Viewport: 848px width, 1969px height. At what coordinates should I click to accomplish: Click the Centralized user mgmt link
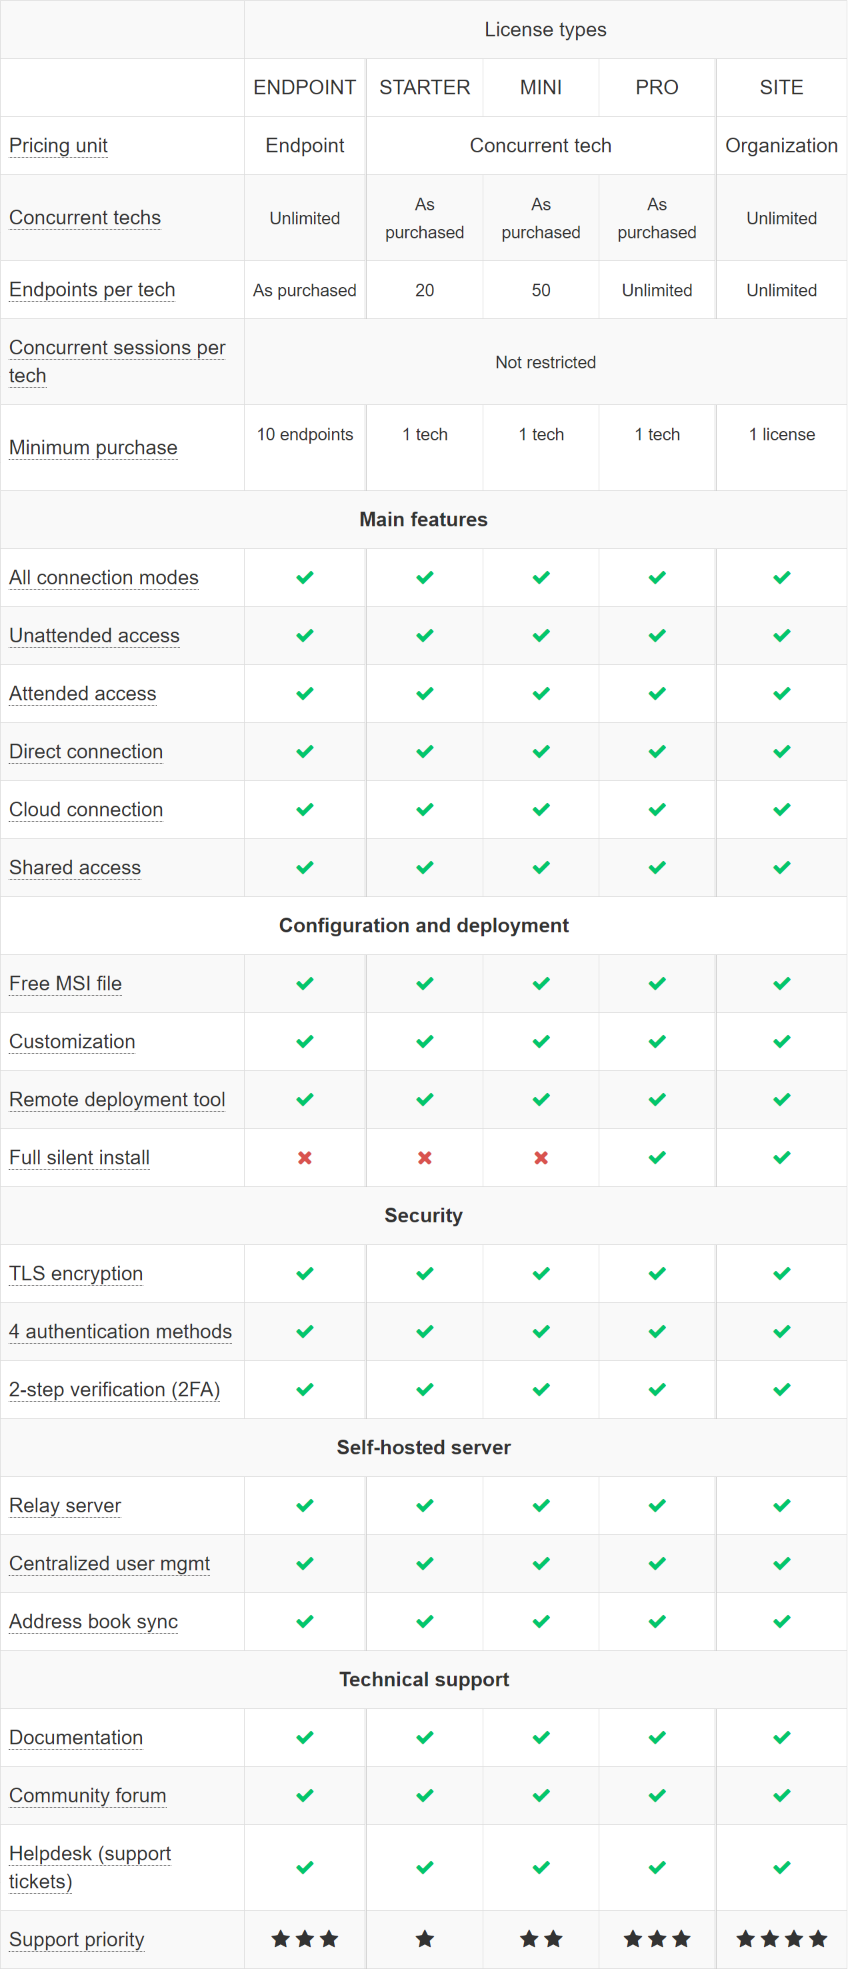(109, 1564)
